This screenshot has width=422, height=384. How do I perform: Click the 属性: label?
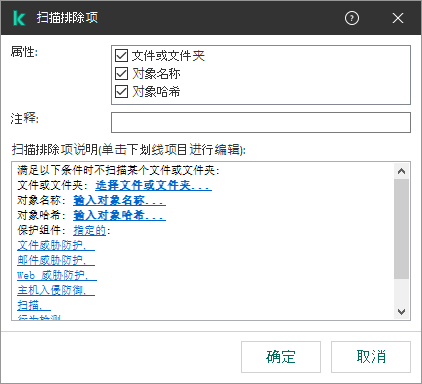pyautogui.click(x=24, y=52)
